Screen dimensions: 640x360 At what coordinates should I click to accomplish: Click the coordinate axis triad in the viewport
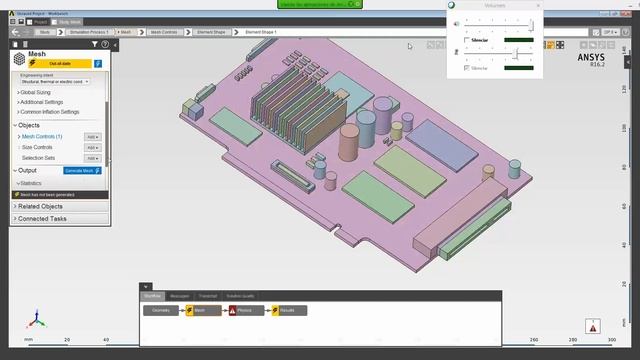(37, 319)
